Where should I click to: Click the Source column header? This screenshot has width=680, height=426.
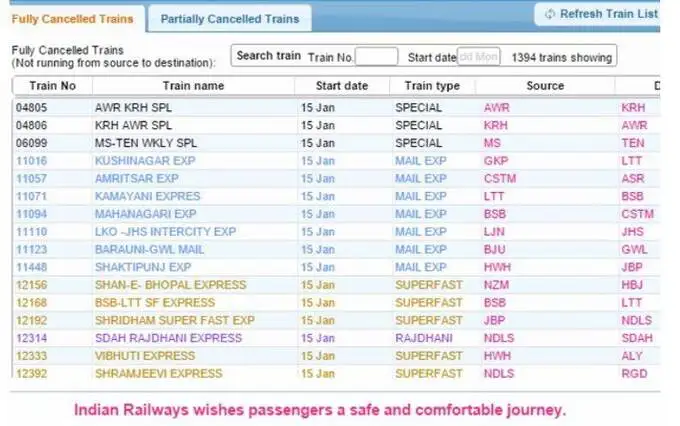point(545,86)
